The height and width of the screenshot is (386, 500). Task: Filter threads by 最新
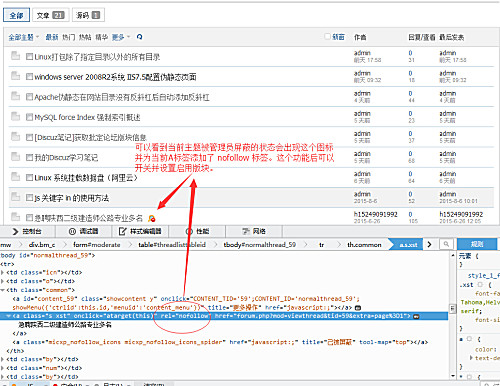pos(52,37)
